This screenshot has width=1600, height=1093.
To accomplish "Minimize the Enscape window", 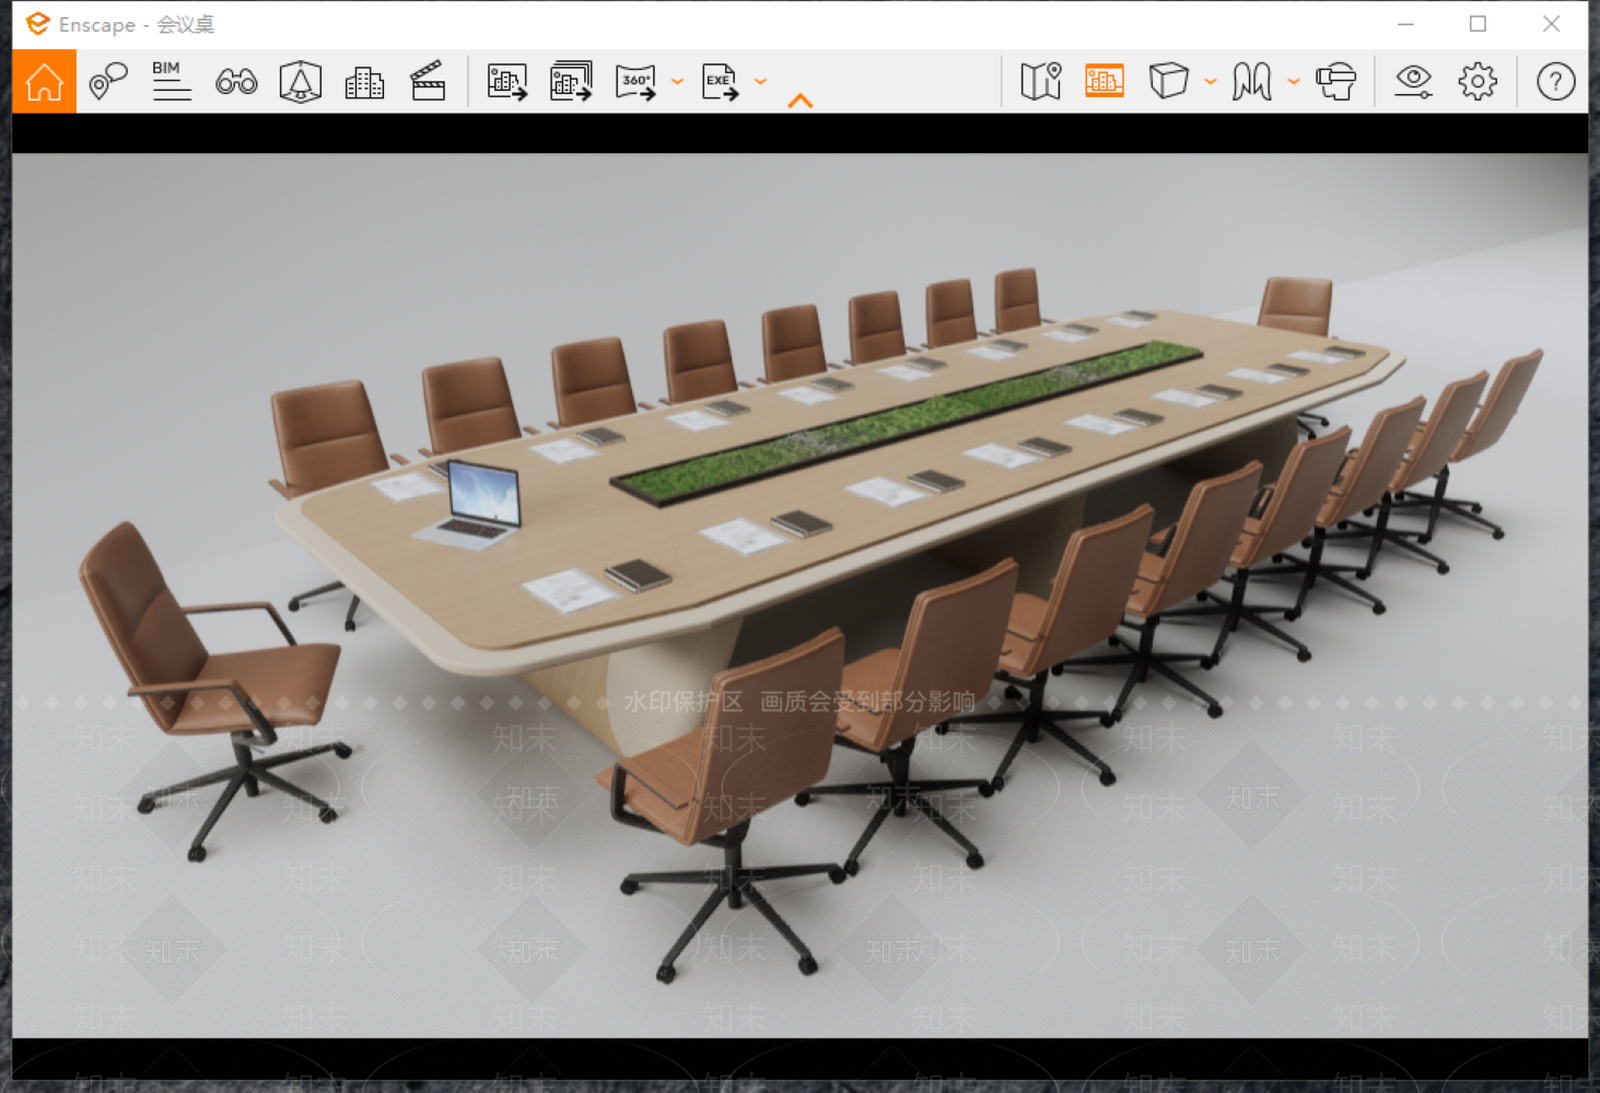I will tap(1406, 24).
